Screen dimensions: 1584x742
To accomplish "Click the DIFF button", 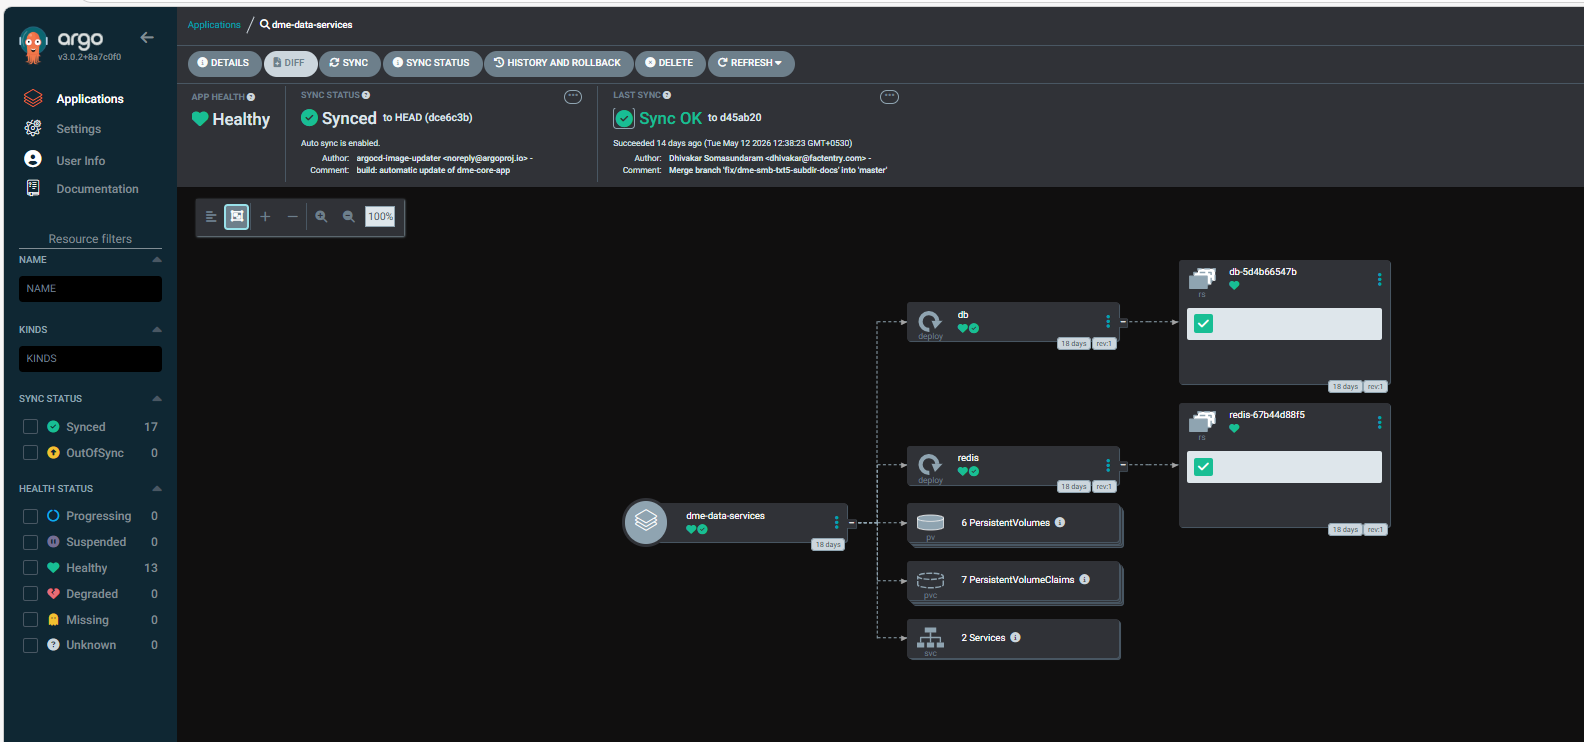I will coord(290,63).
